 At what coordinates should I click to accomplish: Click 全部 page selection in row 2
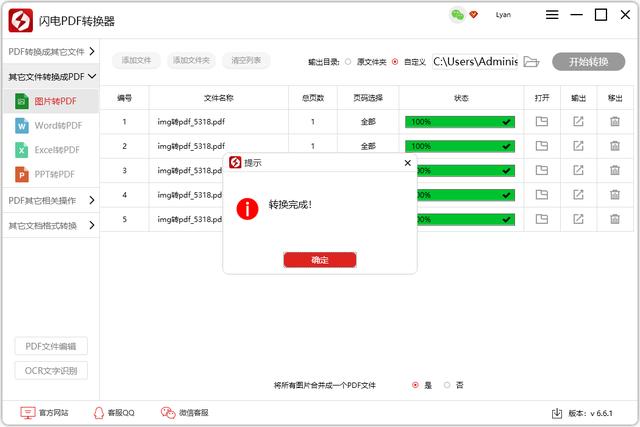[x=368, y=146]
